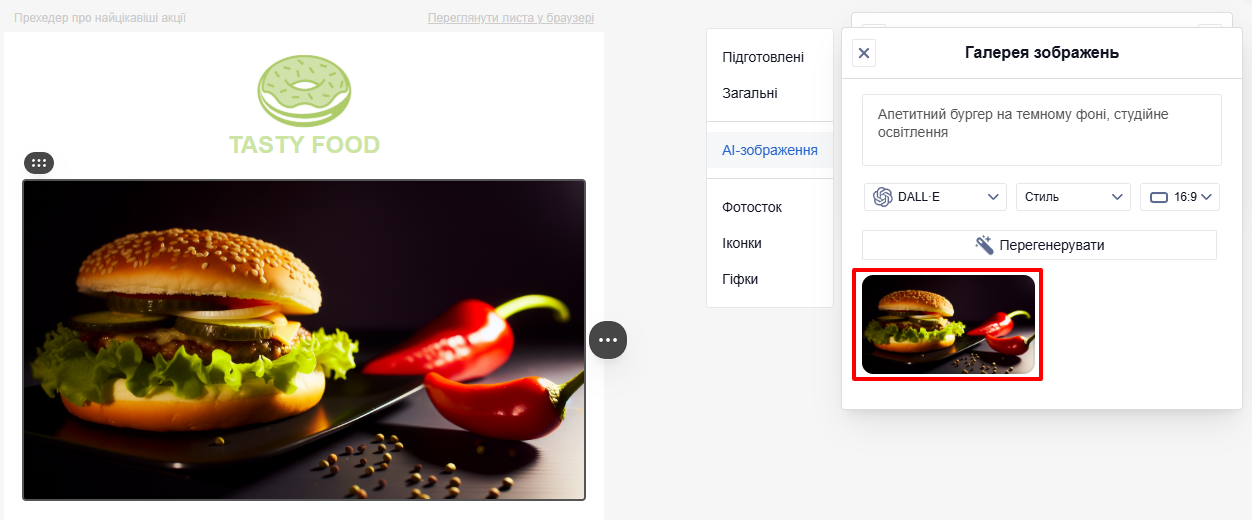Open the Іконки section
Screen dimensions: 1252x520
coord(742,243)
